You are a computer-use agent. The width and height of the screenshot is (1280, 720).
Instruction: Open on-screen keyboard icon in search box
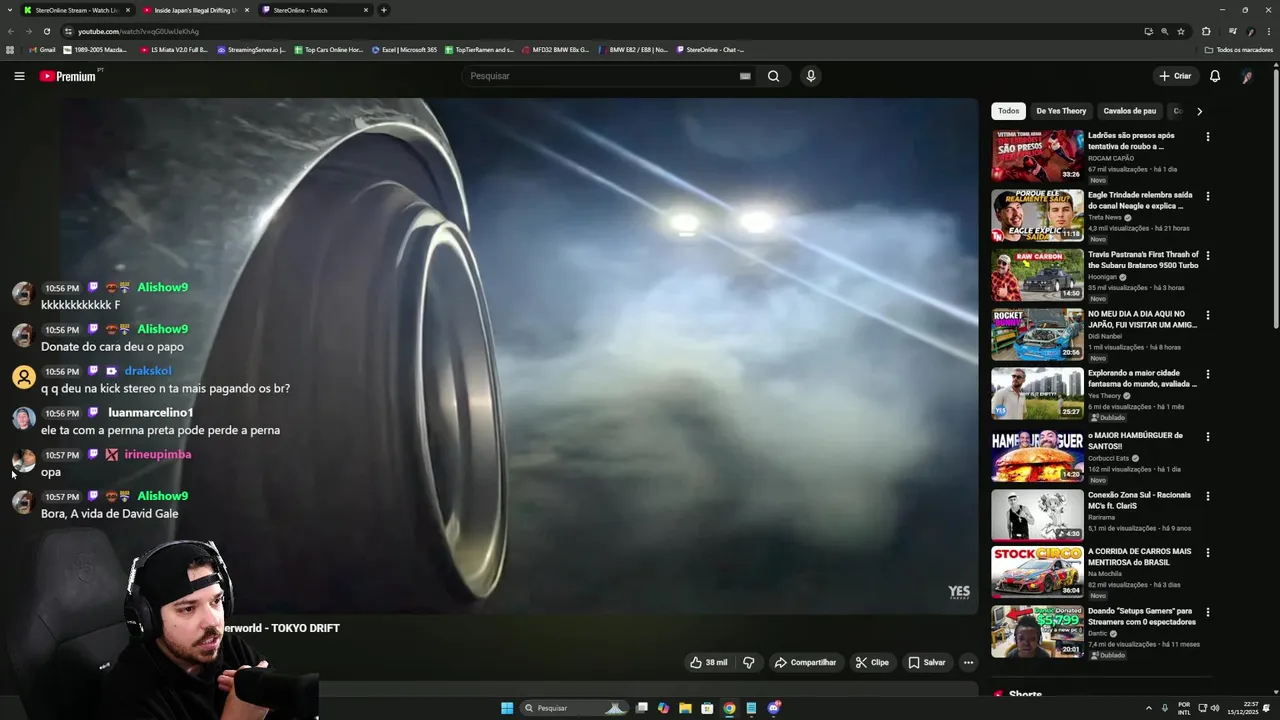tap(745, 76)
